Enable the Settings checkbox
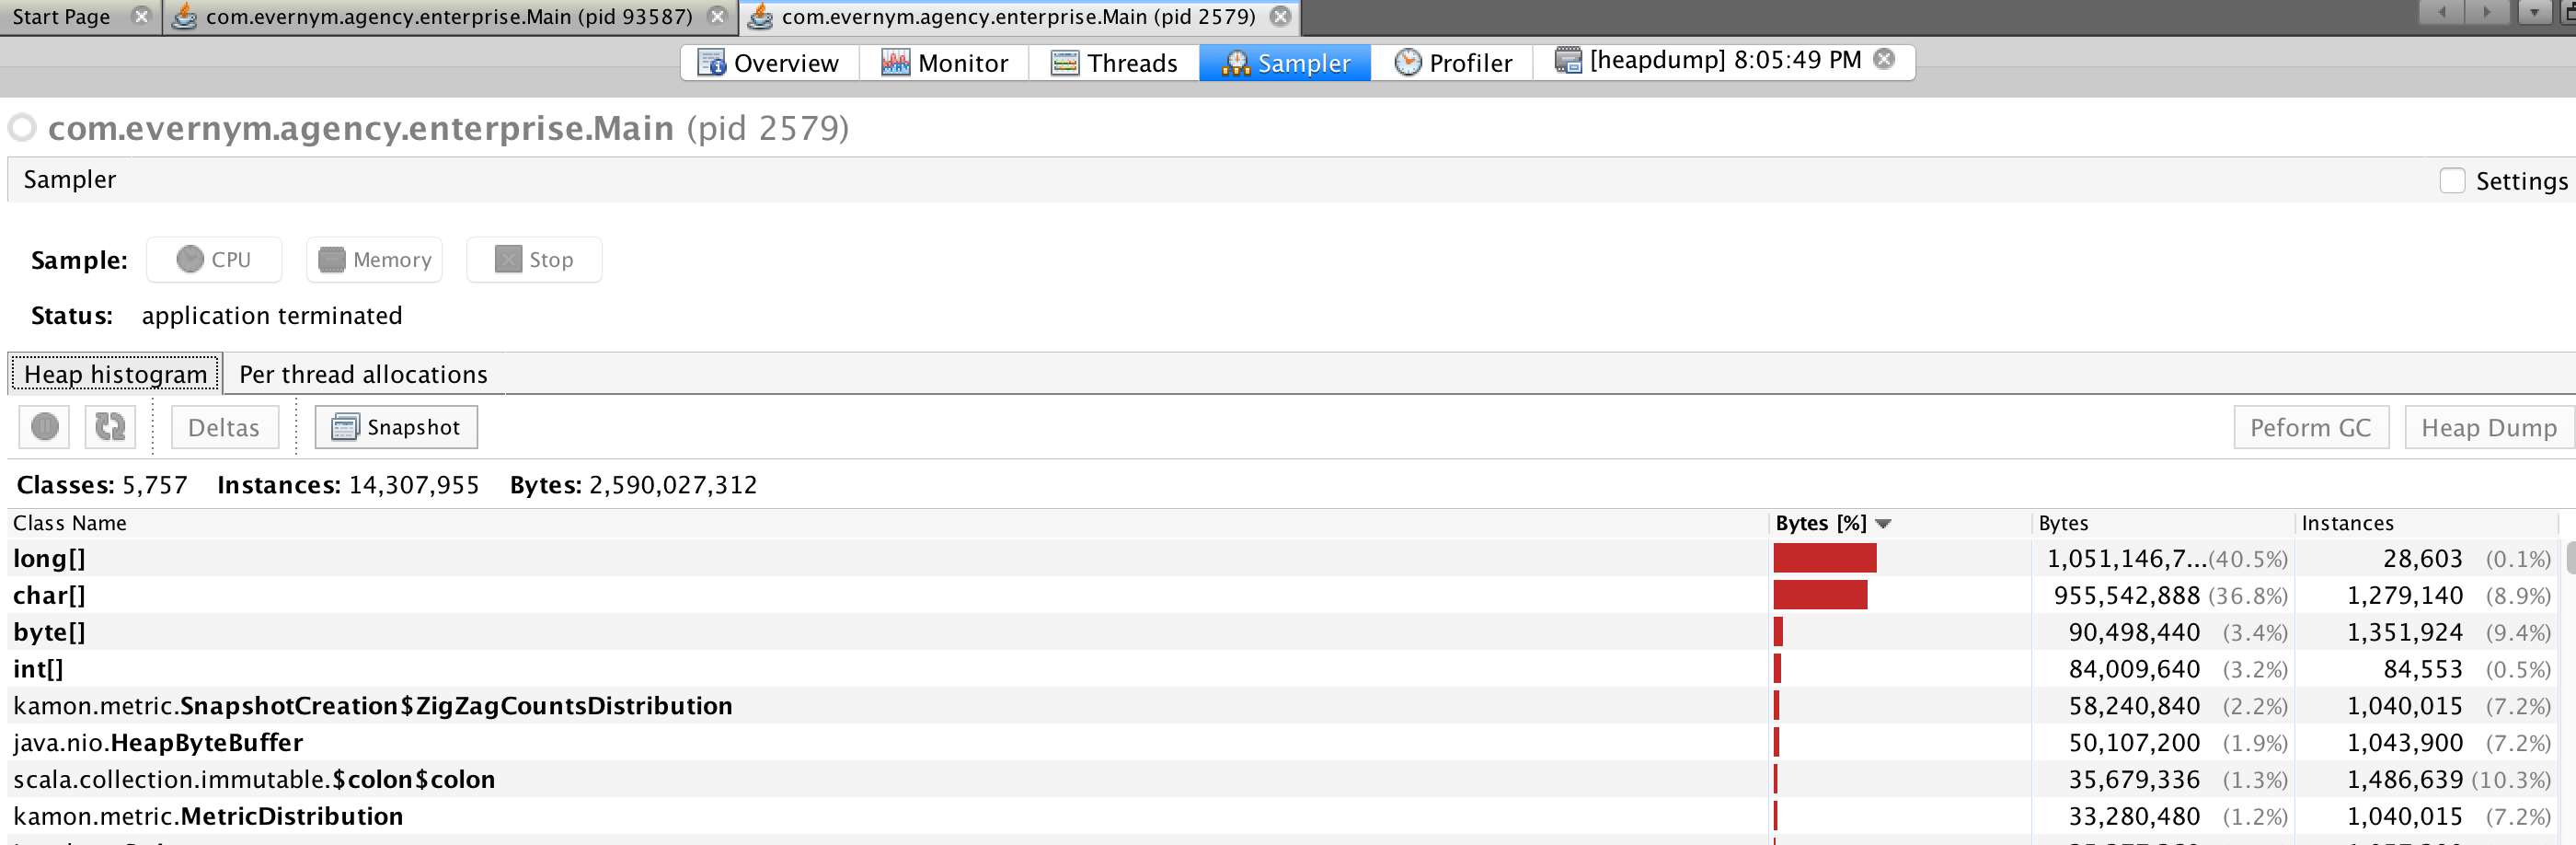 [x=2452, y=181]
